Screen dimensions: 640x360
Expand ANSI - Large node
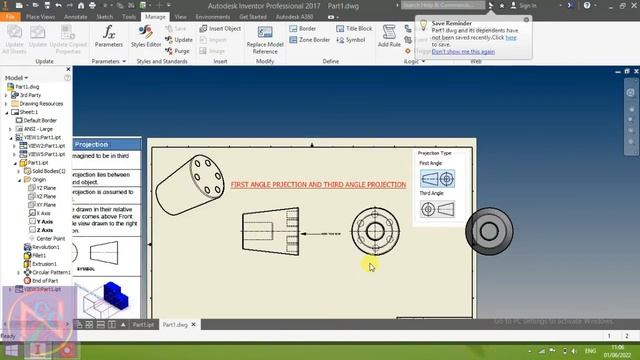[11, 129]
